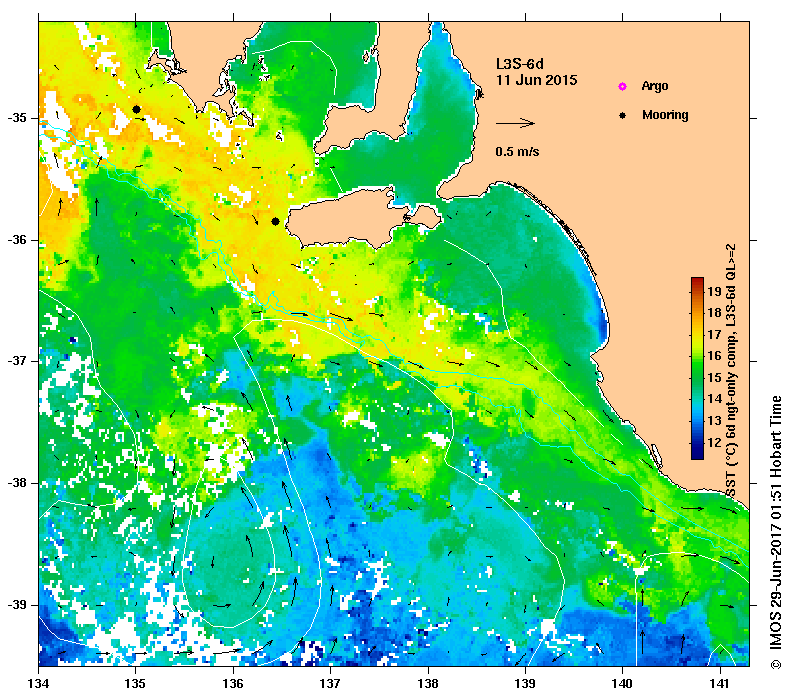The height and width of the screenshot is (700, 791).
Task: Click the color bar value '17'
Action: [x=714, y=334]
